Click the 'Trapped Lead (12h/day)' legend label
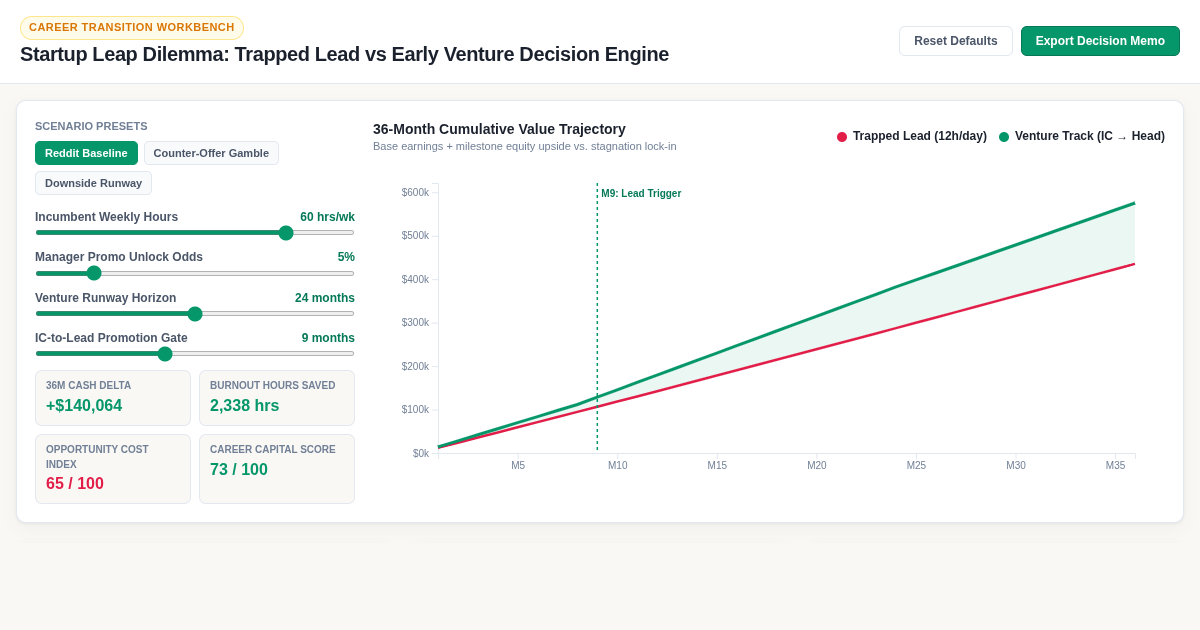Image resolution: width=1200 pixels, height=630 pixels. (920, 136)
